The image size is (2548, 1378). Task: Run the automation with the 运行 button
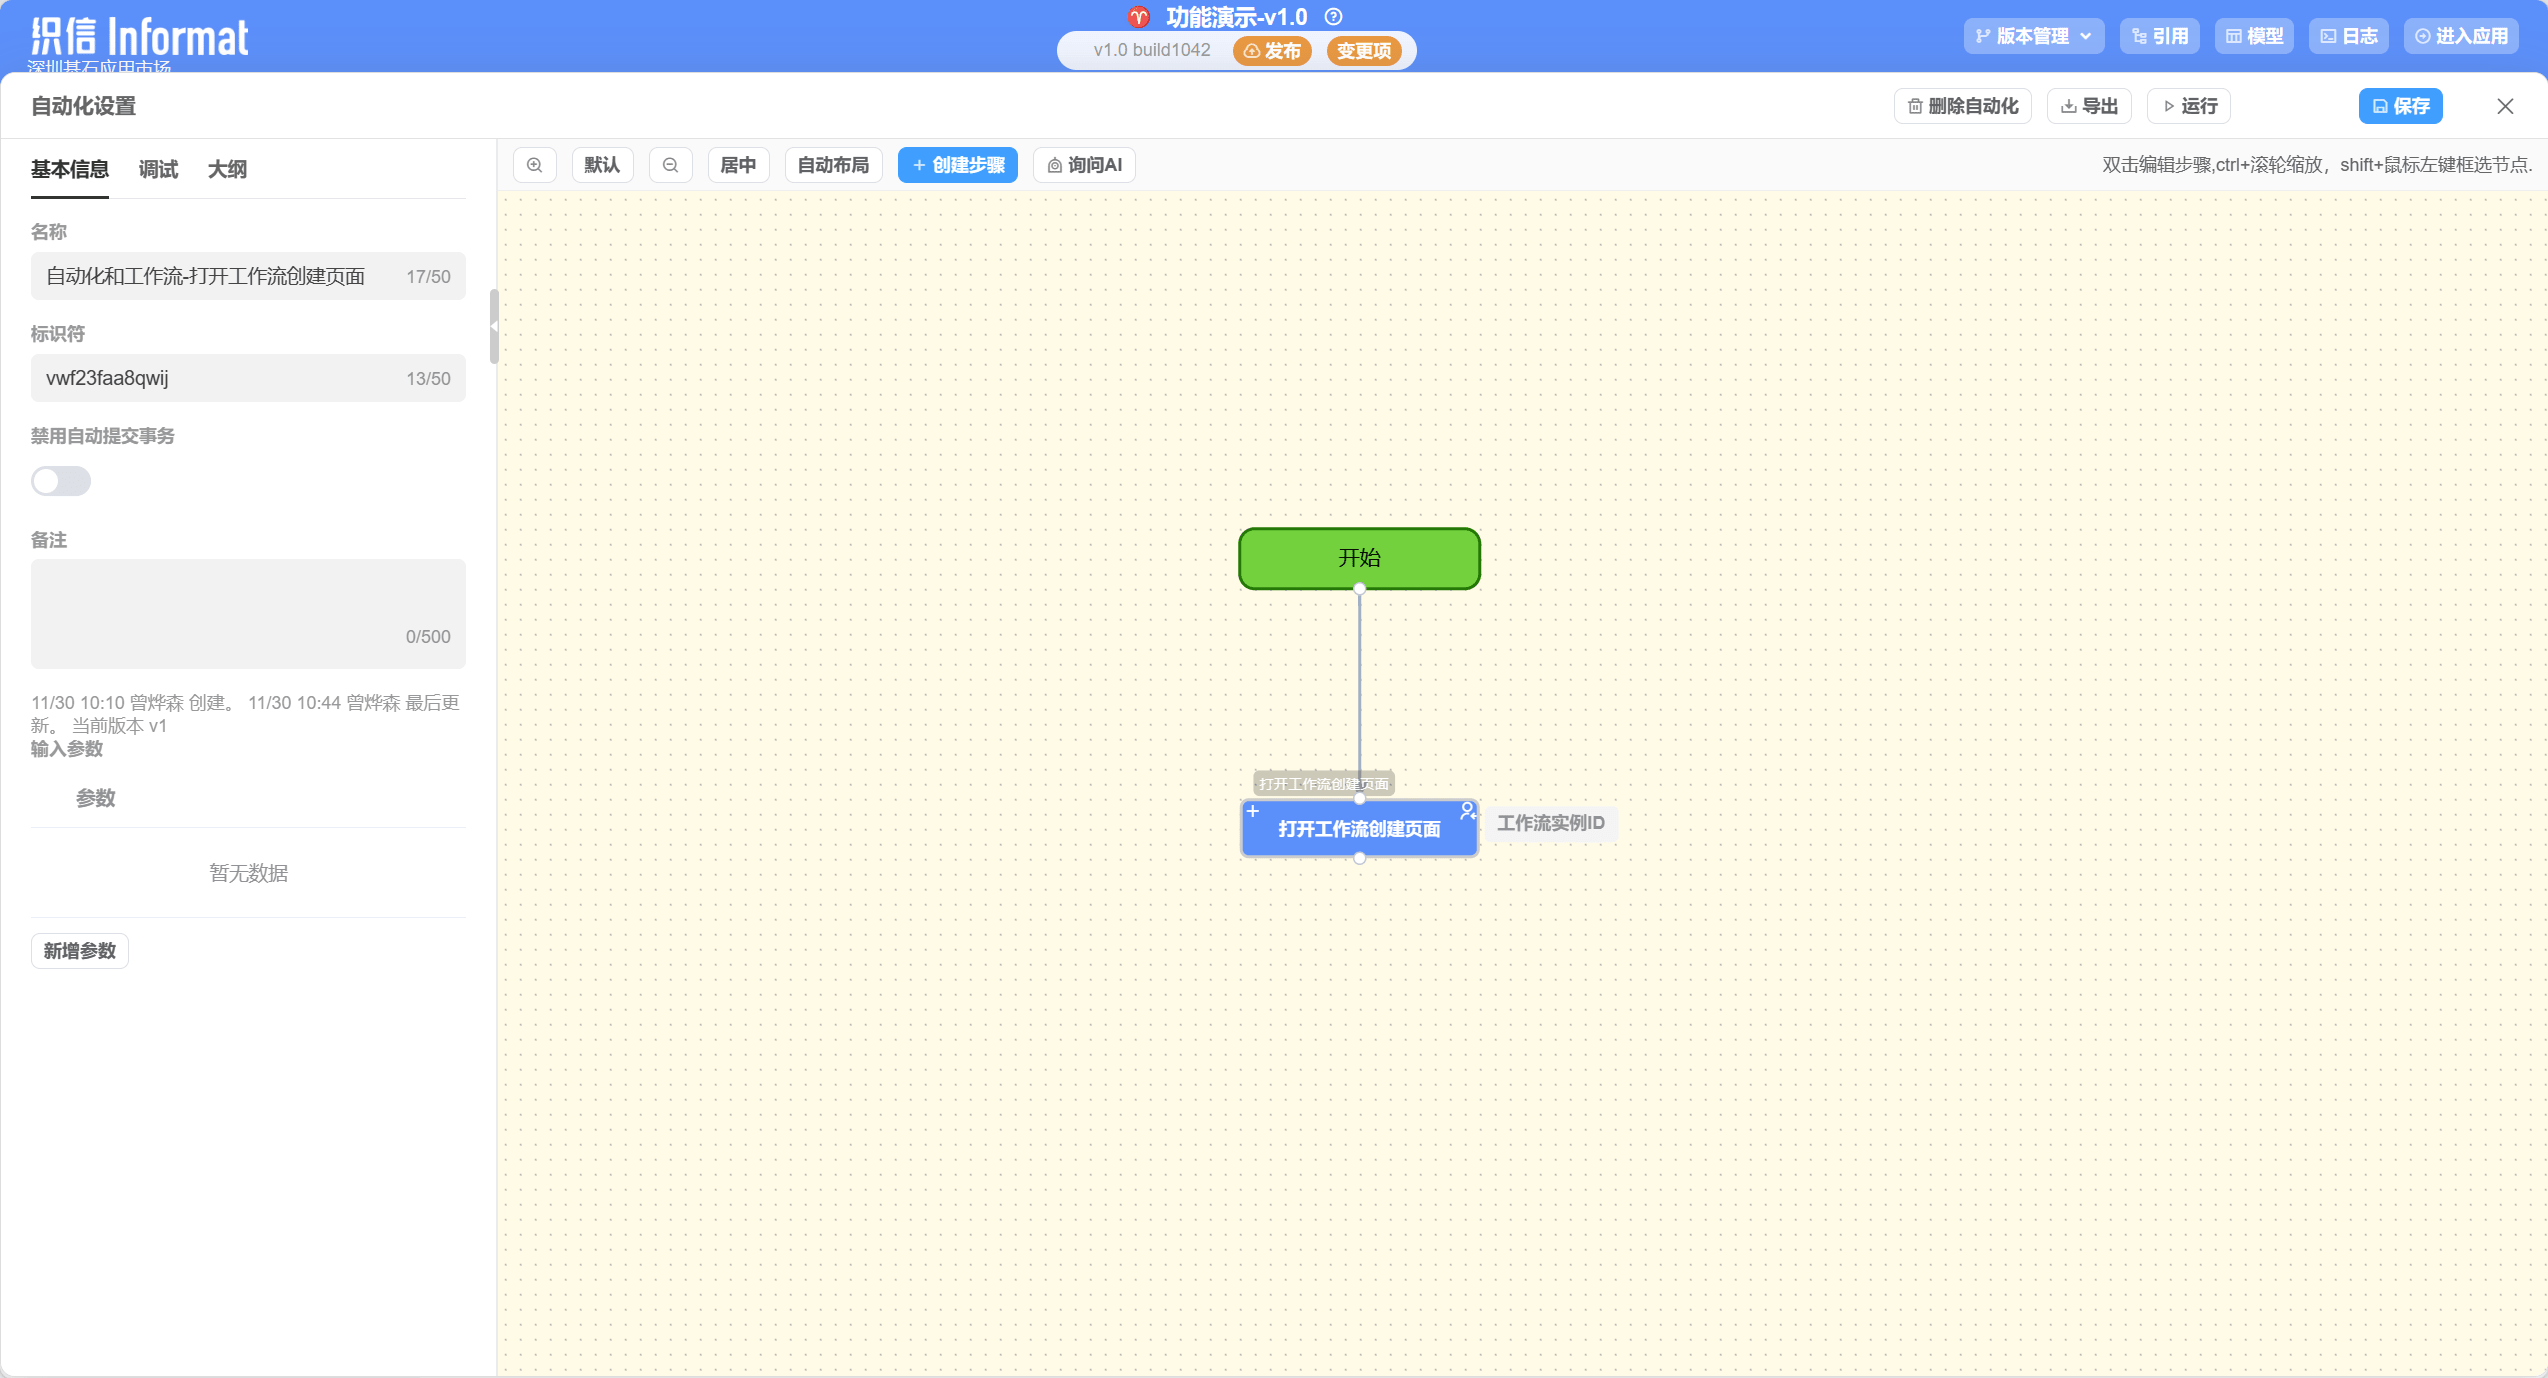pos(2188,106)
